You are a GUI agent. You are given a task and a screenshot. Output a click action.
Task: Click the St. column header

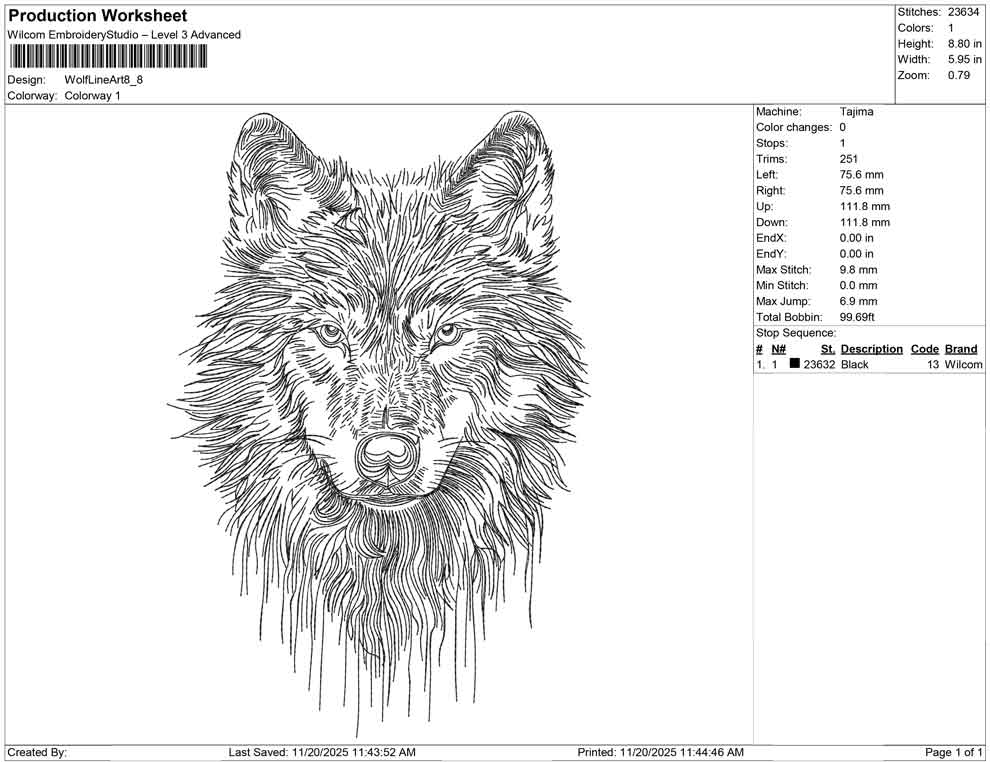(x=827, y=349)
